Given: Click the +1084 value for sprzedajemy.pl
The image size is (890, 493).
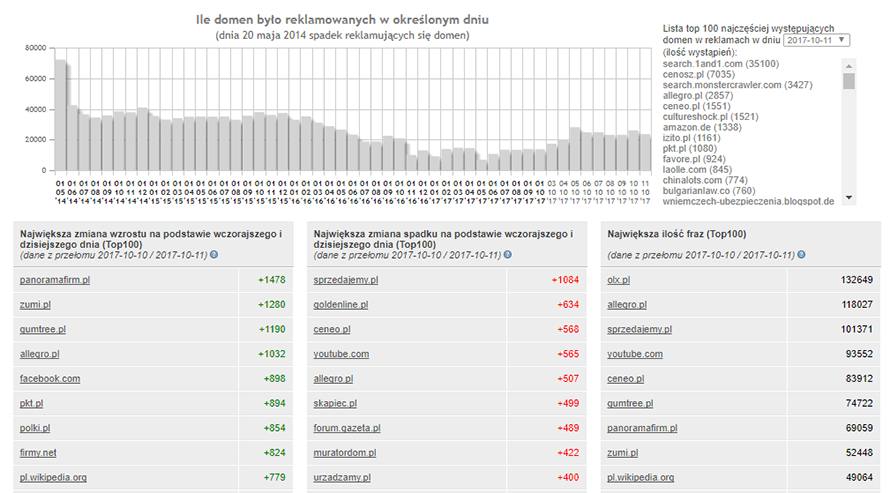Looking at the screenshot, I should (x=565, y=280).
